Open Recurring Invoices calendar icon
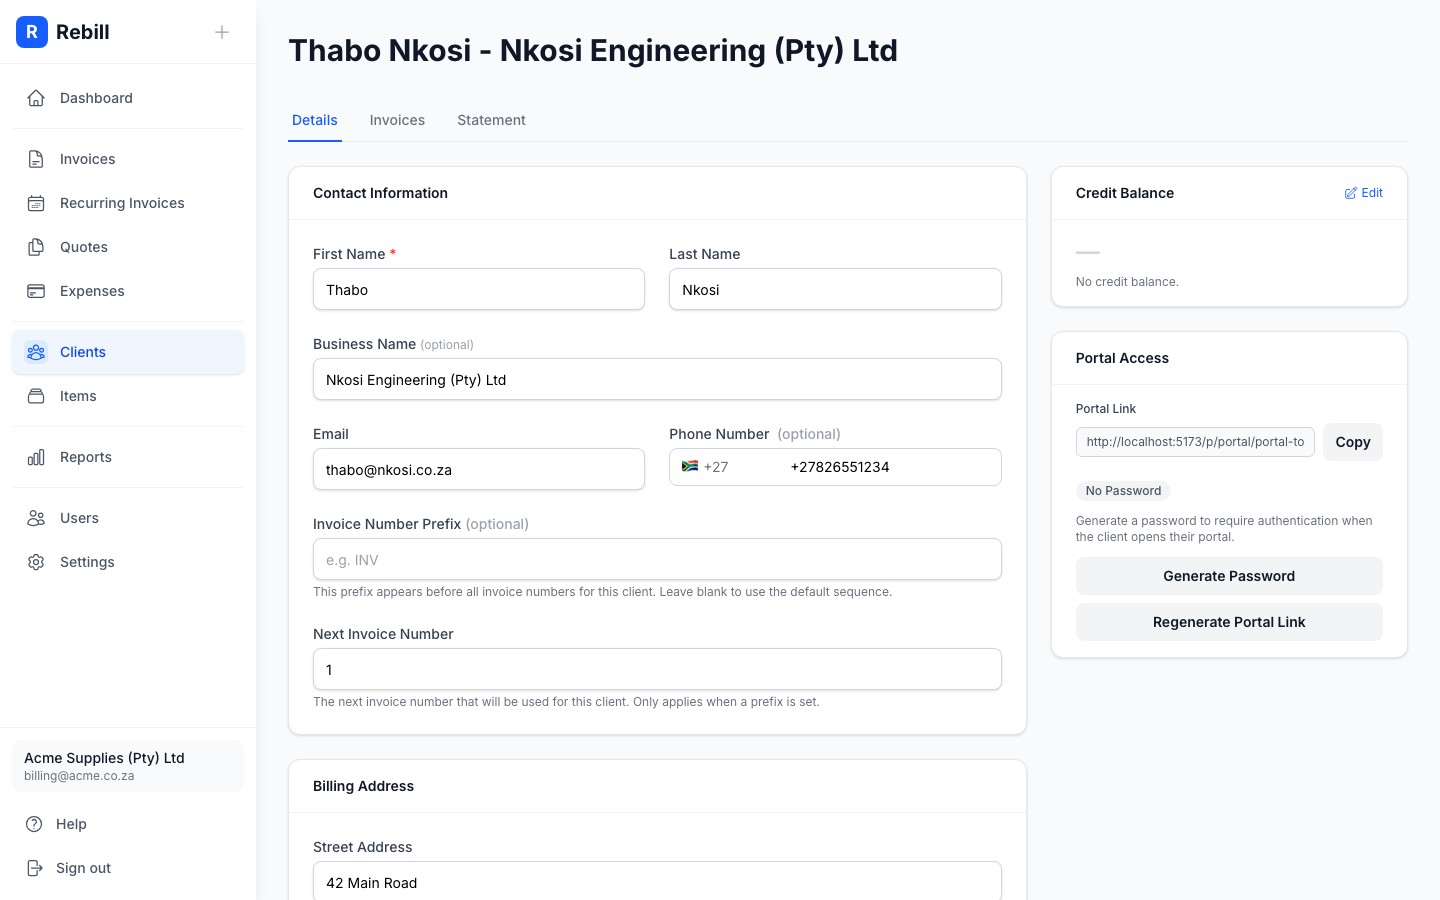Image resolution: width=1440 pixels, height=900 pixels. (36, 203)
